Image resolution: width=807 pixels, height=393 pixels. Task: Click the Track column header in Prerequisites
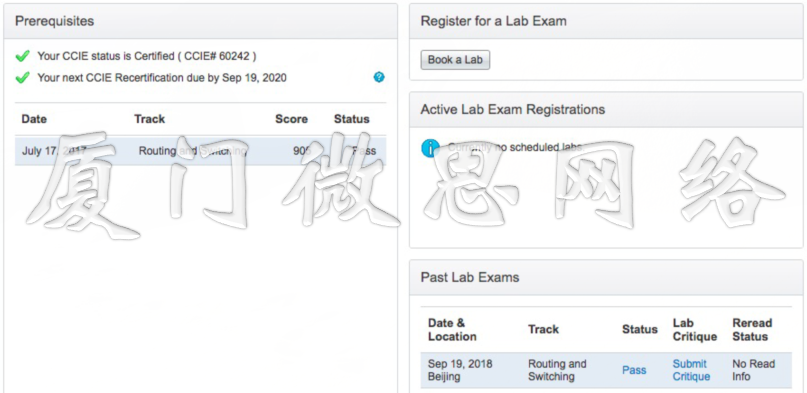[150, 119]
